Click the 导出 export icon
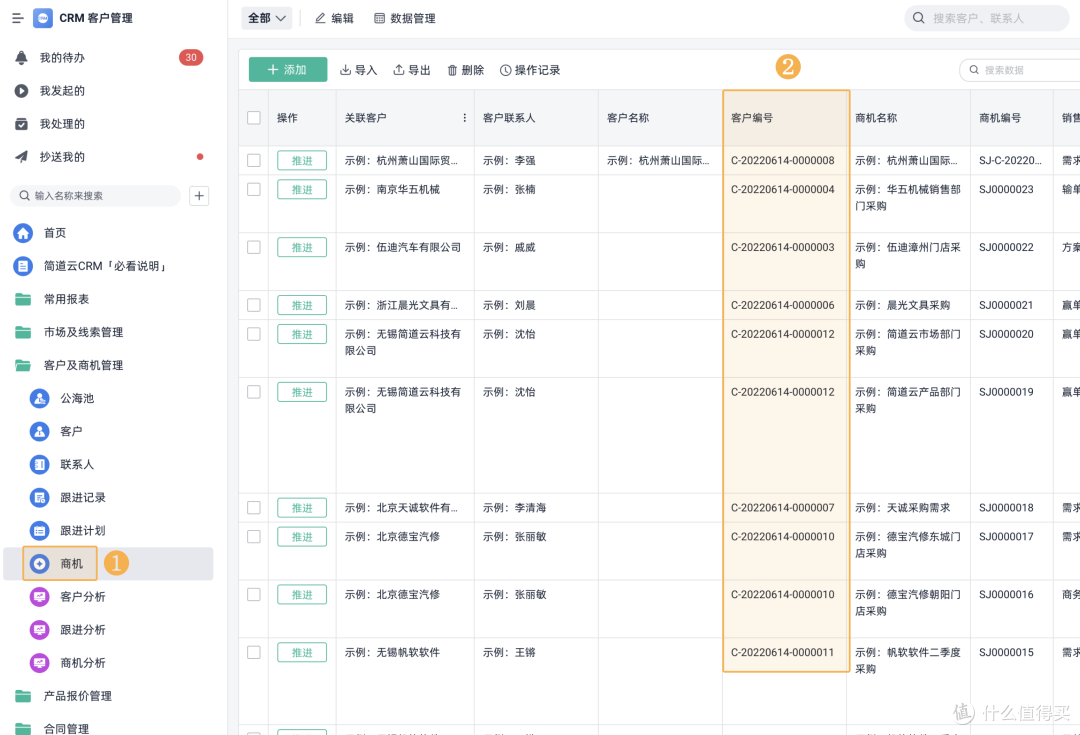This screenshot has width=1080, height=735. click(398, 70)
